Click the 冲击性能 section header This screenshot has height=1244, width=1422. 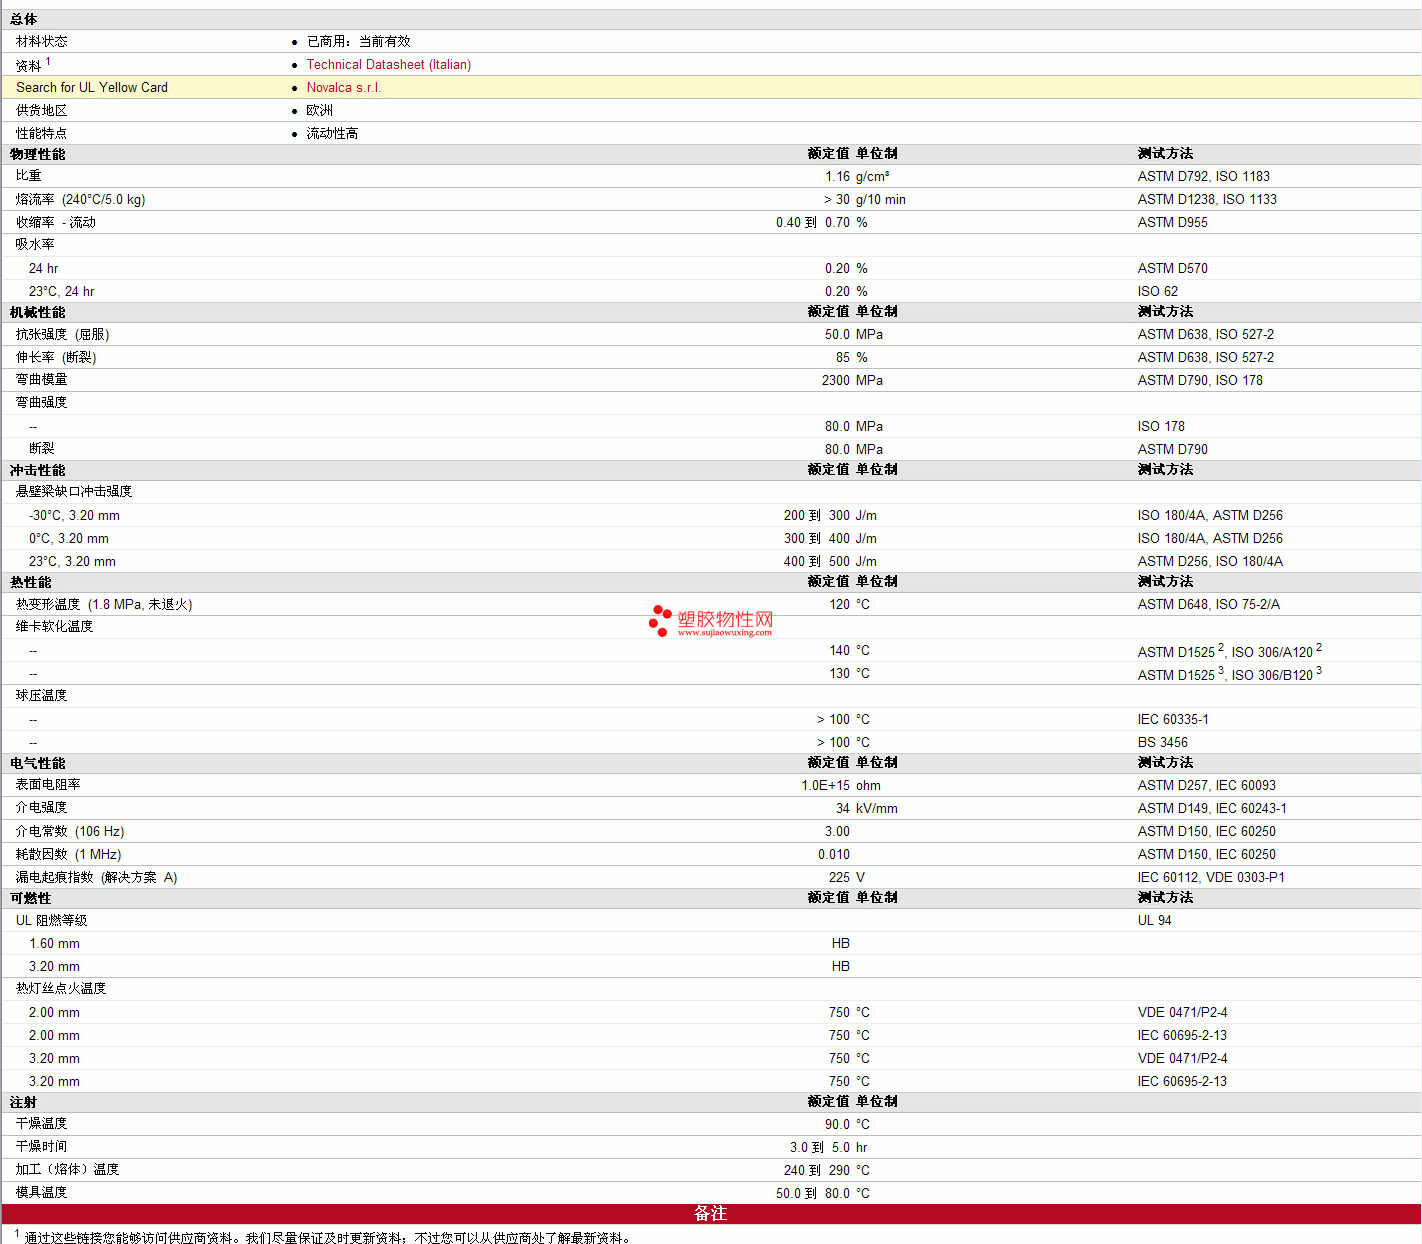point(38,471)
